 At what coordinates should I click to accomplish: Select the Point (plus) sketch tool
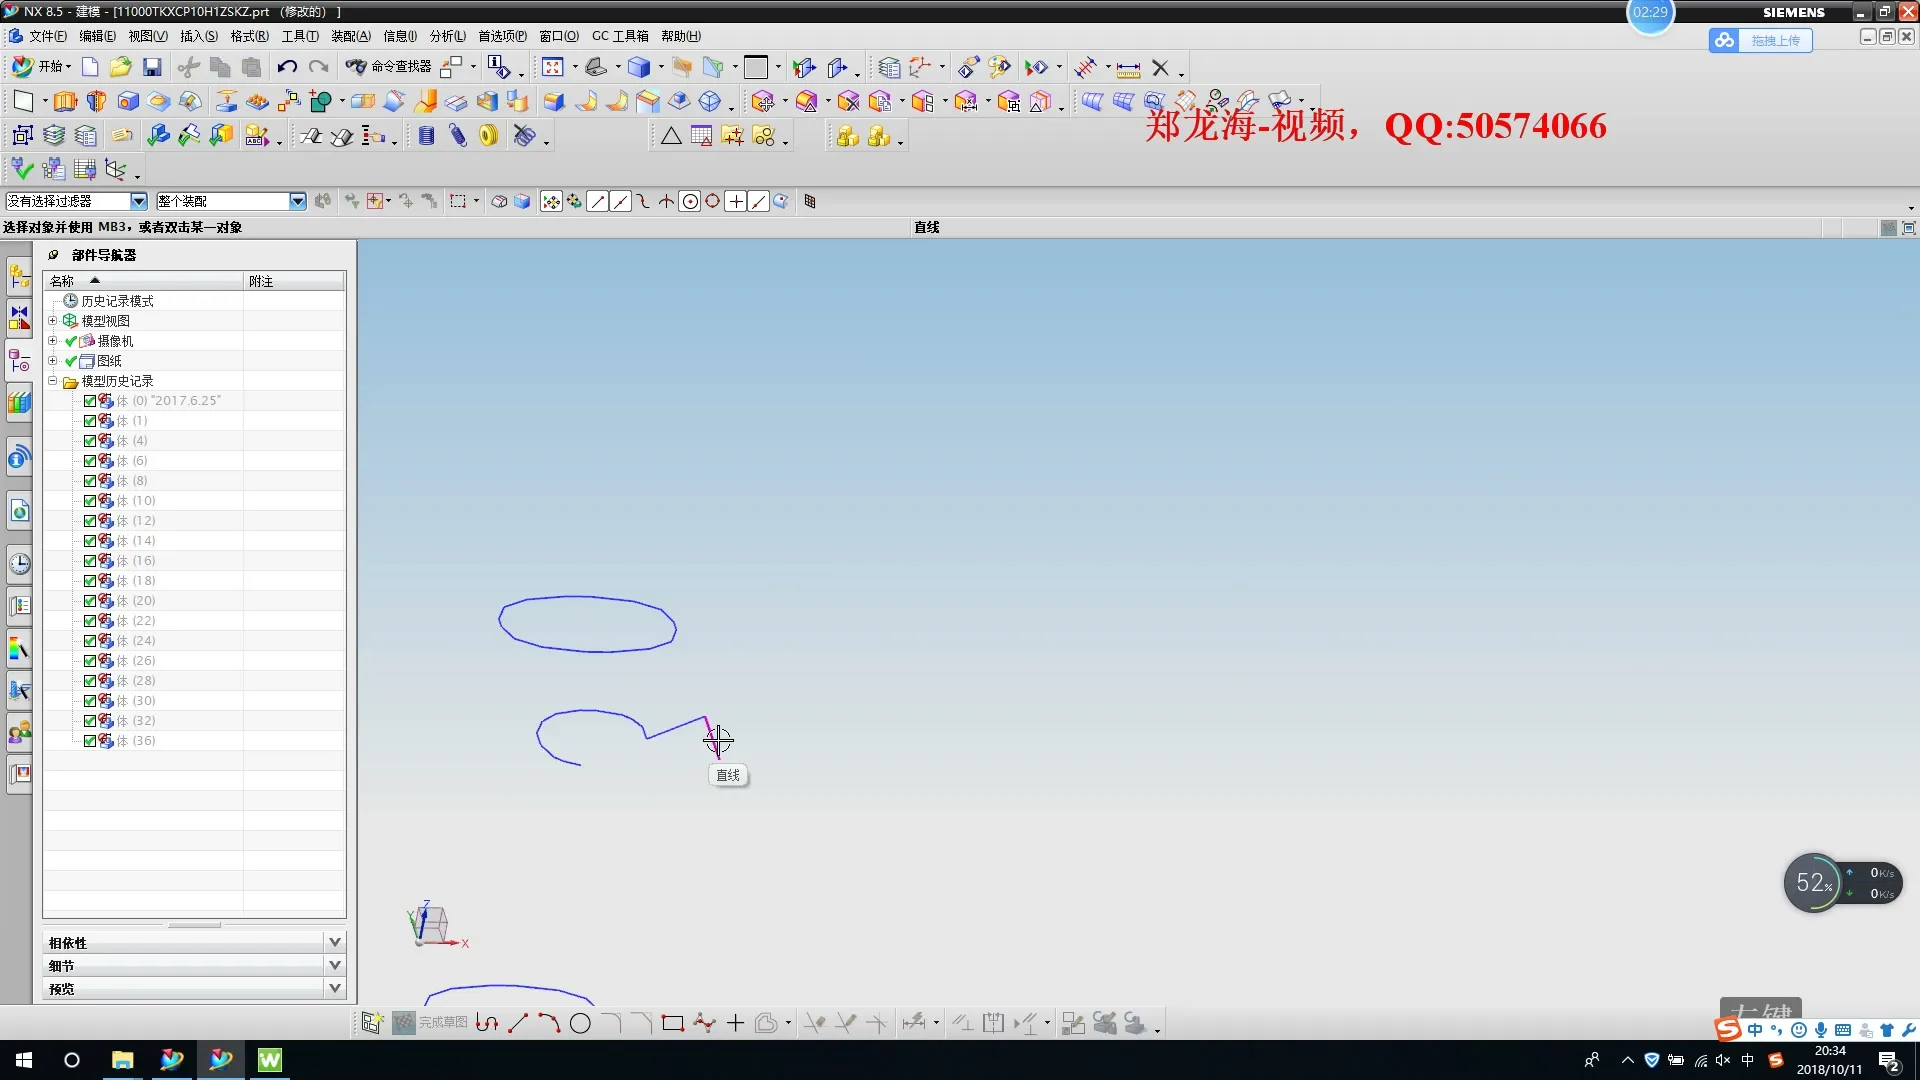[x=735, y=1023]
